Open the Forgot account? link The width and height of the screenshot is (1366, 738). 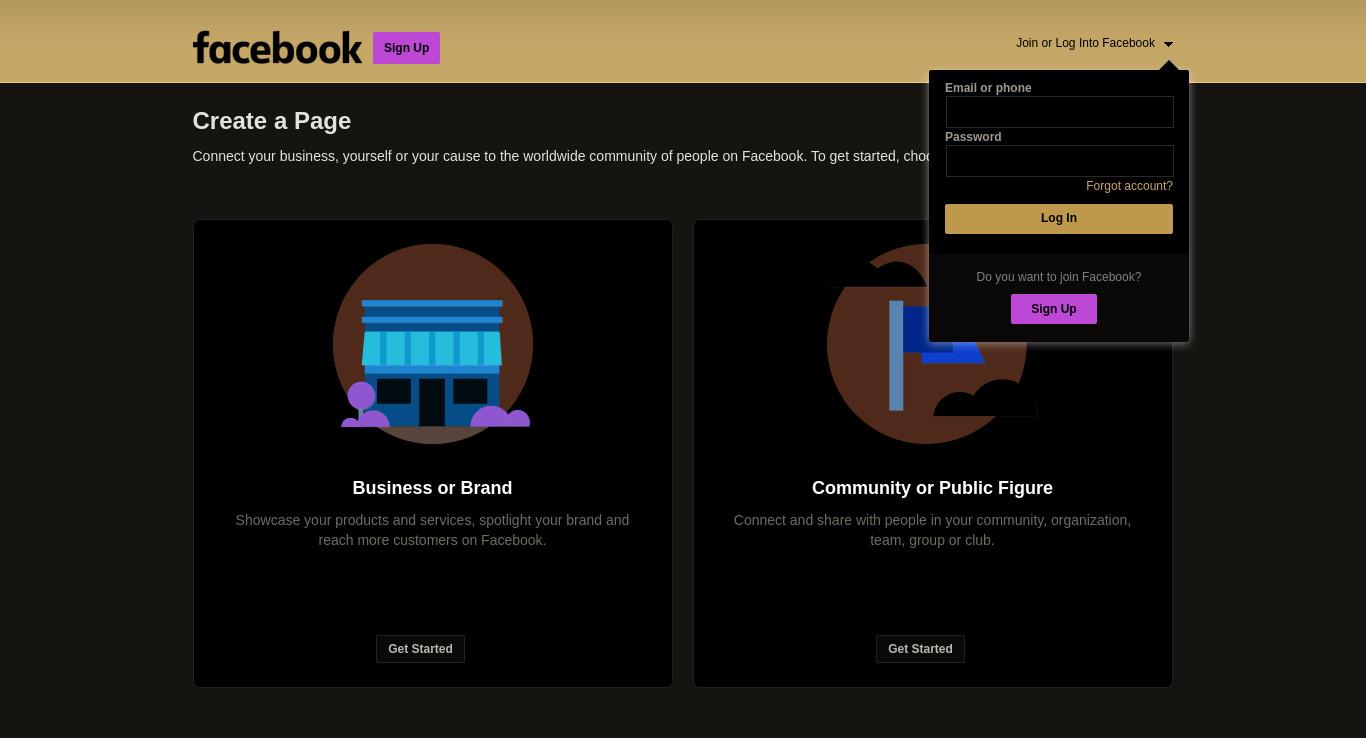[1129, 186]
